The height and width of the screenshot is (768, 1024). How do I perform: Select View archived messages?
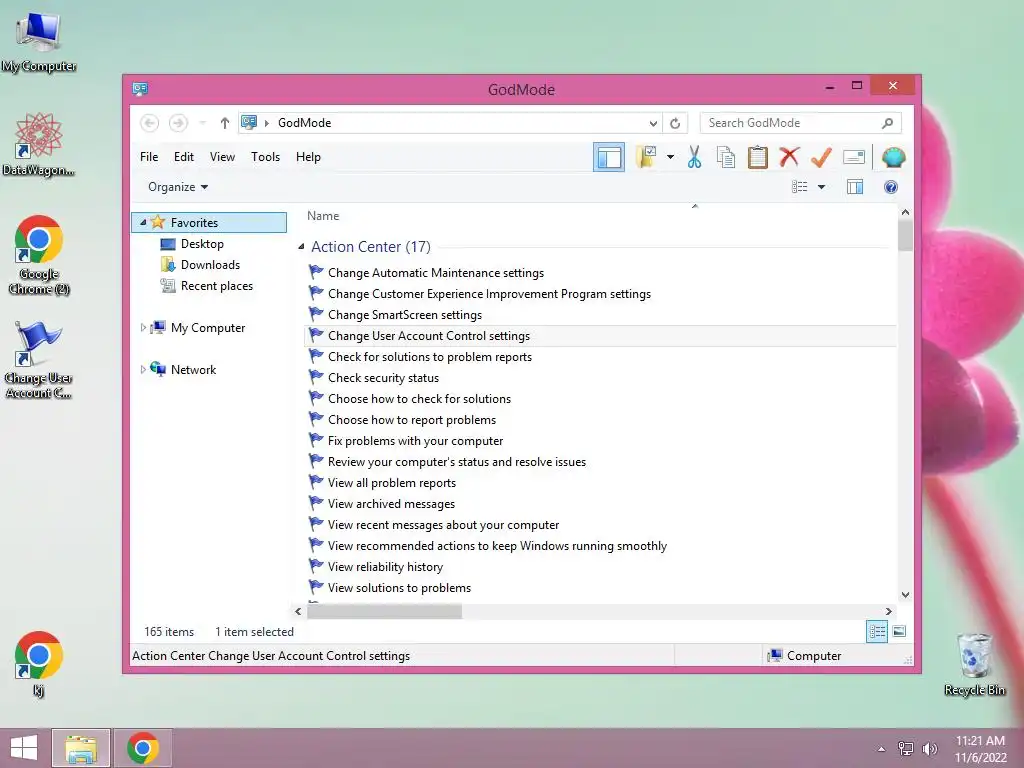pos(391,504)
